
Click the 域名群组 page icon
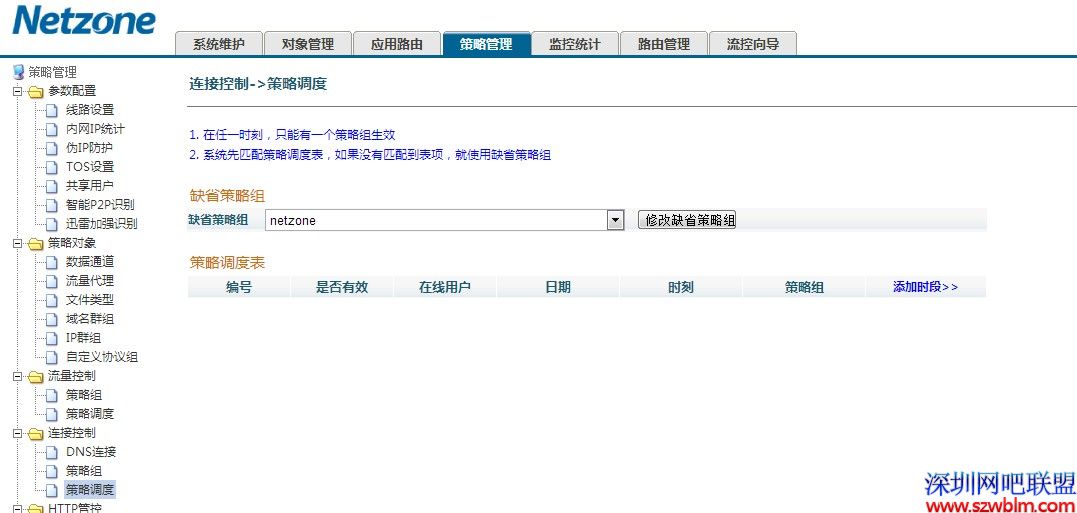[x=52, y=319]
